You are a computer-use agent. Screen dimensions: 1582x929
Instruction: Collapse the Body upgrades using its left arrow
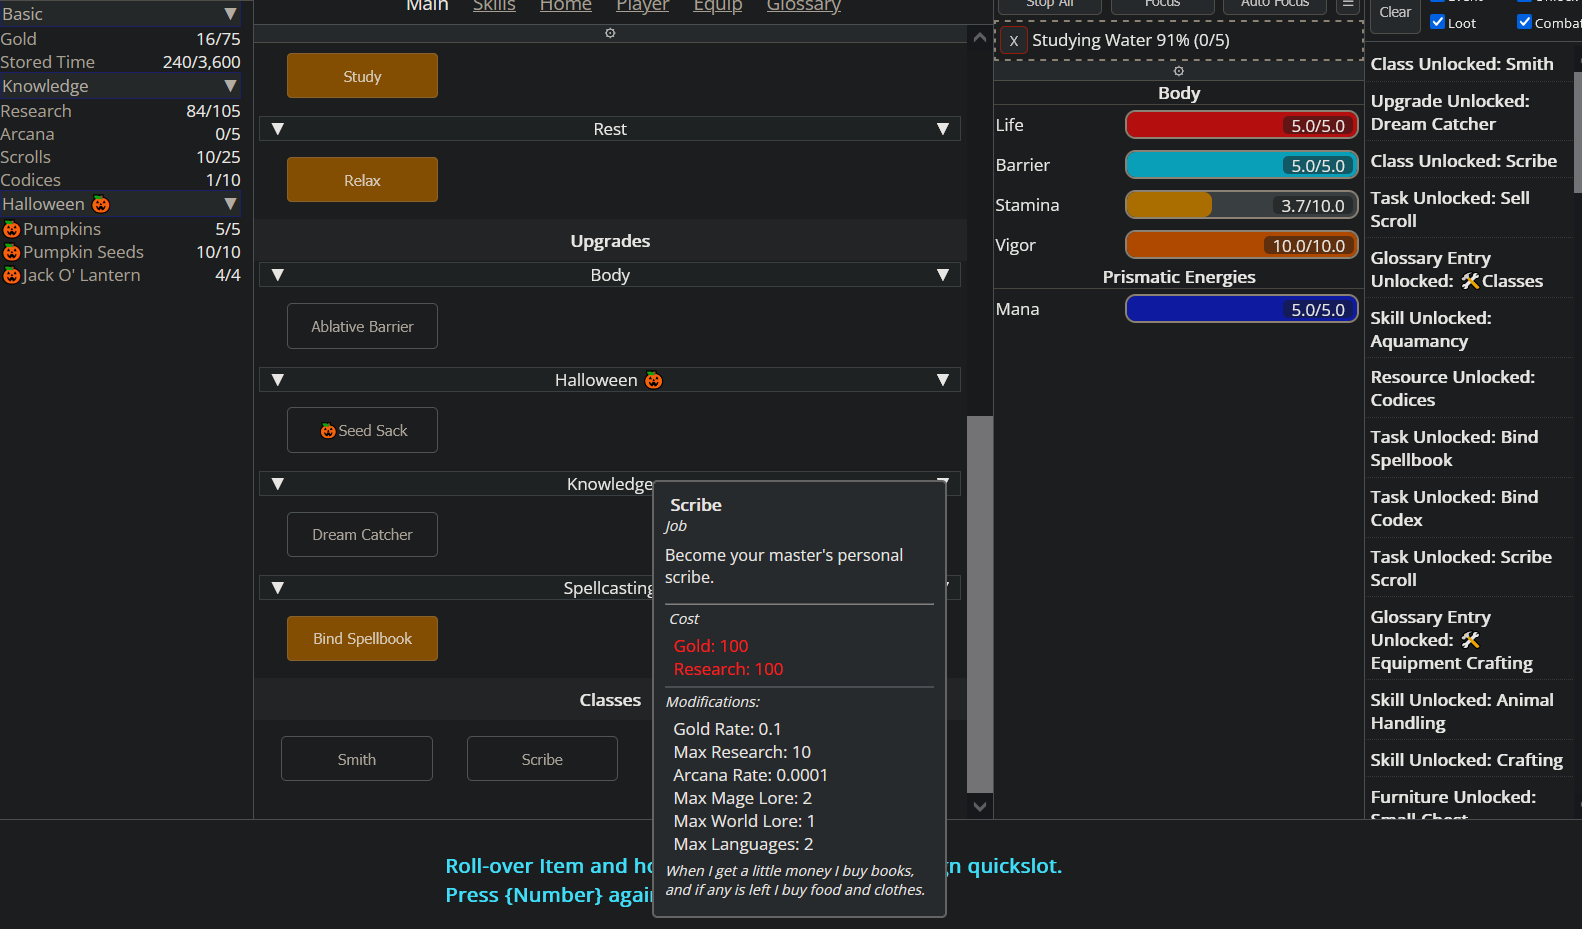click(x=278, y=275)
